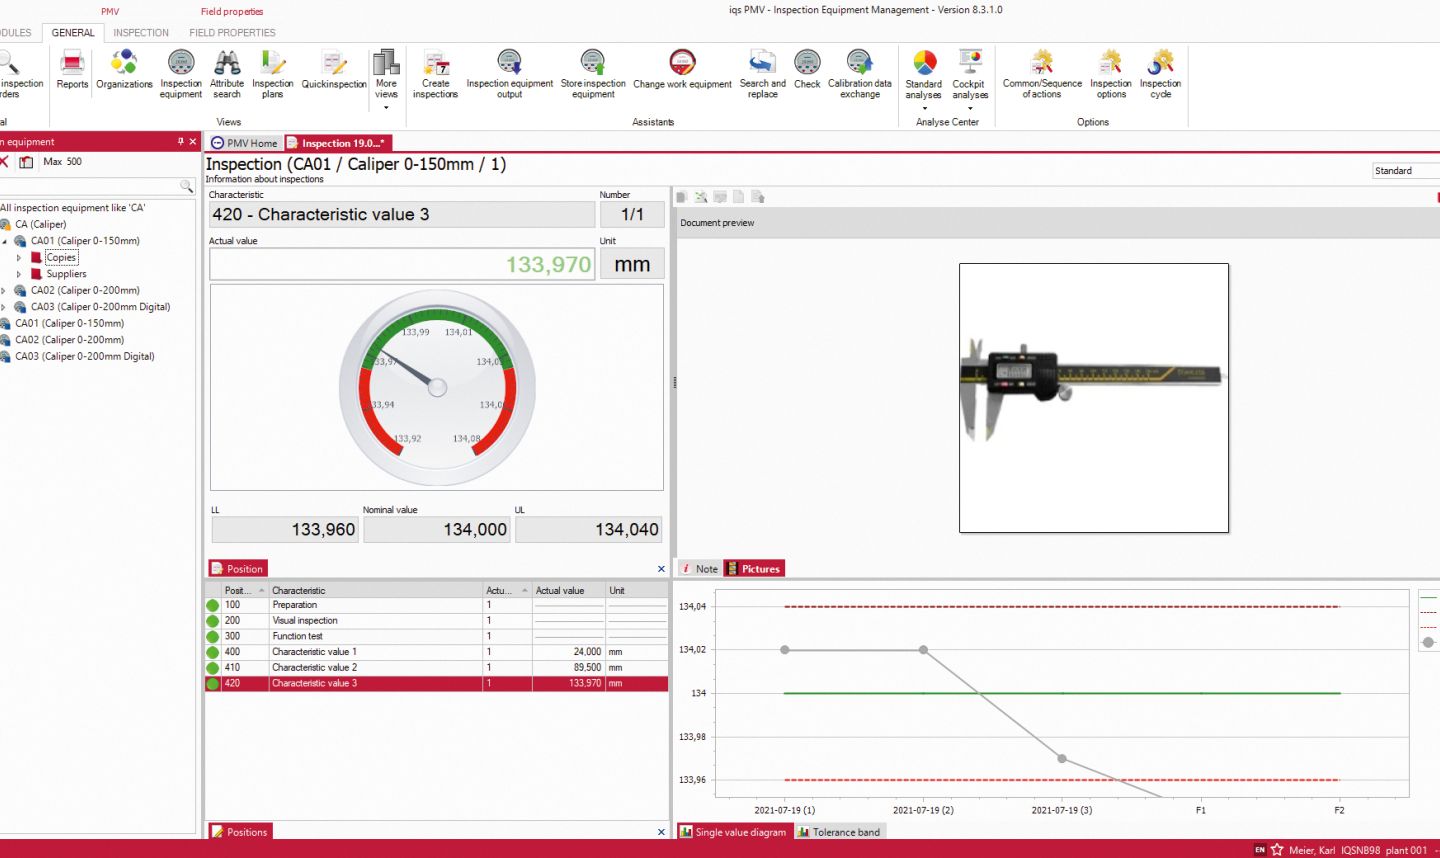Click the Store inspection equipment icon
The width and height of the screenshot is (1440, 858).
pyautogui.click(x=593, y=73)
